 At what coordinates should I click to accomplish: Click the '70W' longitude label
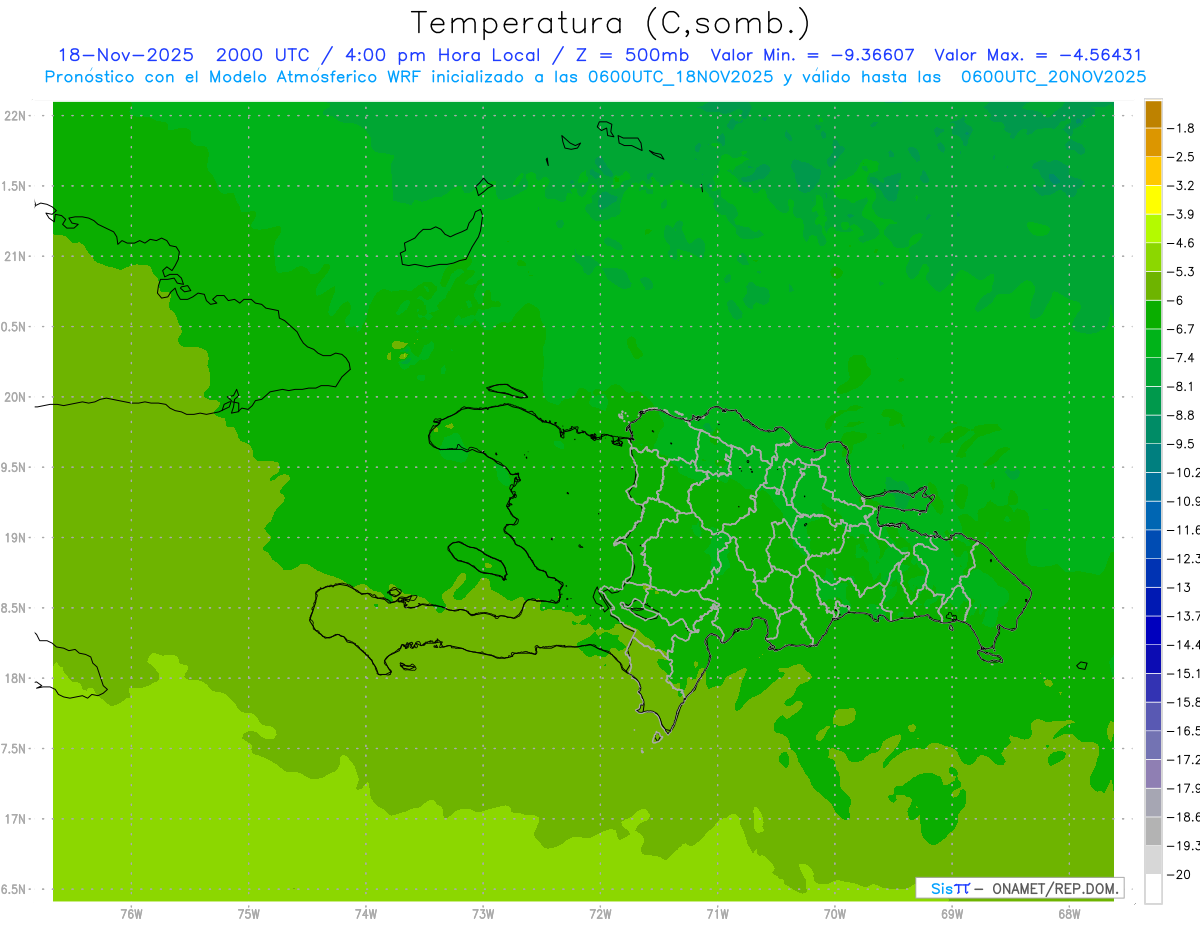pyautogui.click(x=834, y=913)
